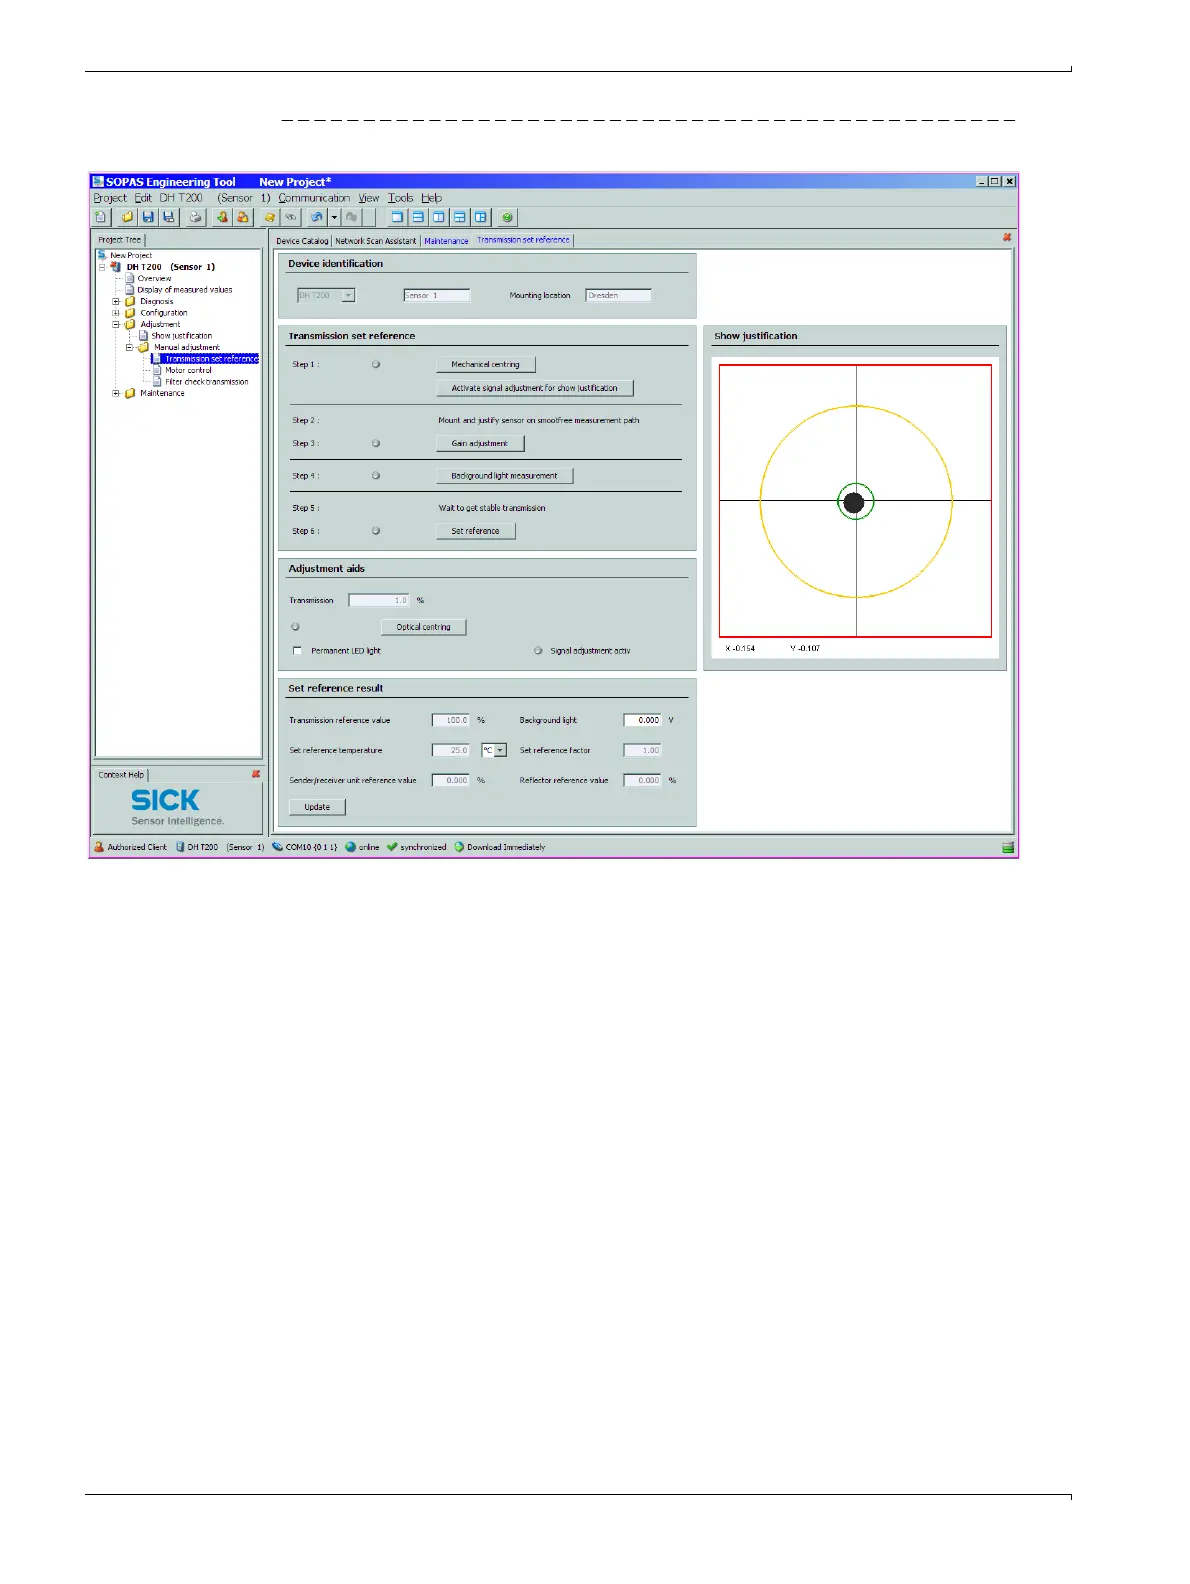Click the Set reference button
The height and width of the screenshot is (1584, 1190).
pos(476,531)
